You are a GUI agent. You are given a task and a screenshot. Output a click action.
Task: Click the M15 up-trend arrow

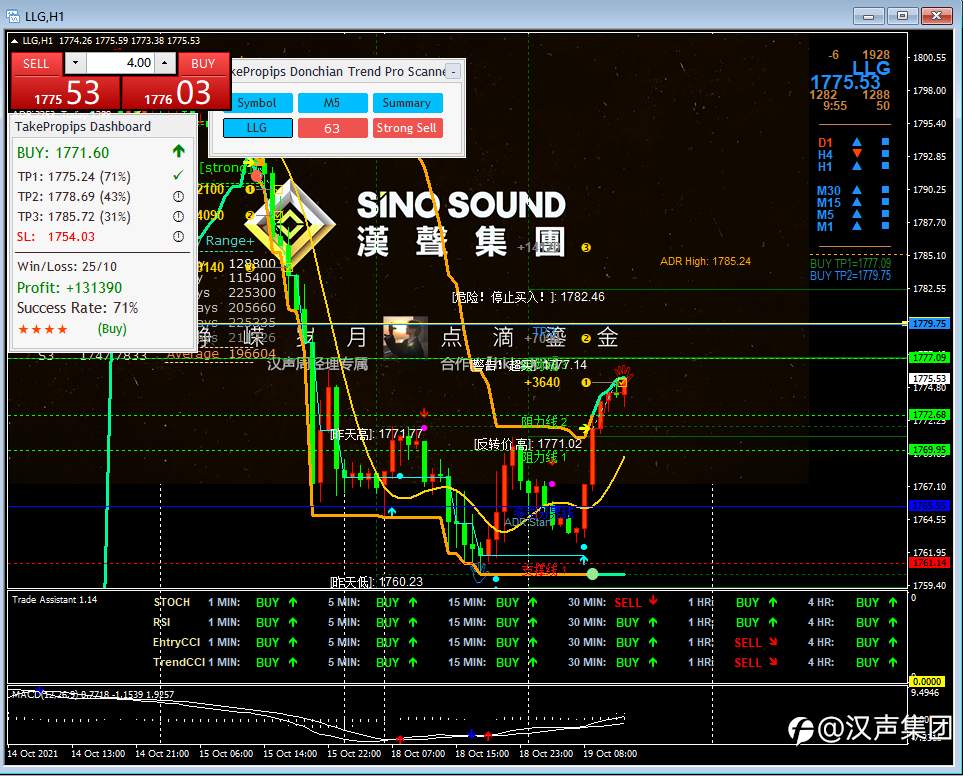tap(857, 202)
